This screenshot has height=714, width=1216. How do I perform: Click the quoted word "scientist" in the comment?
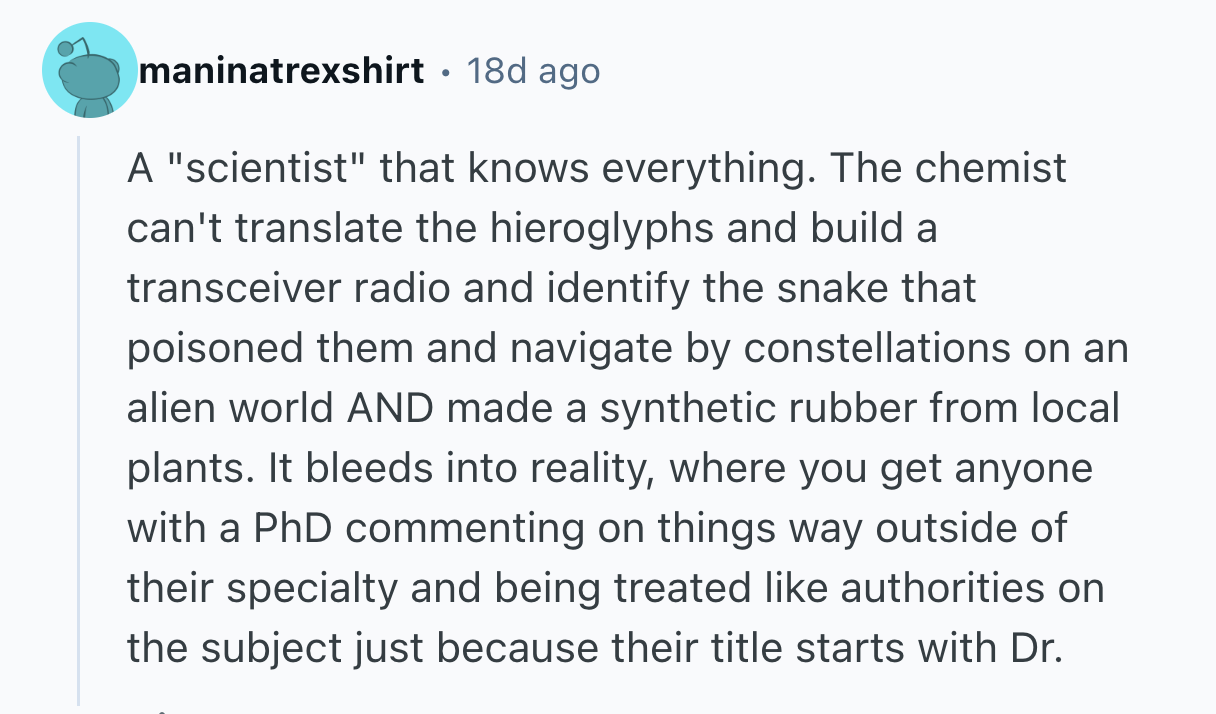(x=266, y=169)
